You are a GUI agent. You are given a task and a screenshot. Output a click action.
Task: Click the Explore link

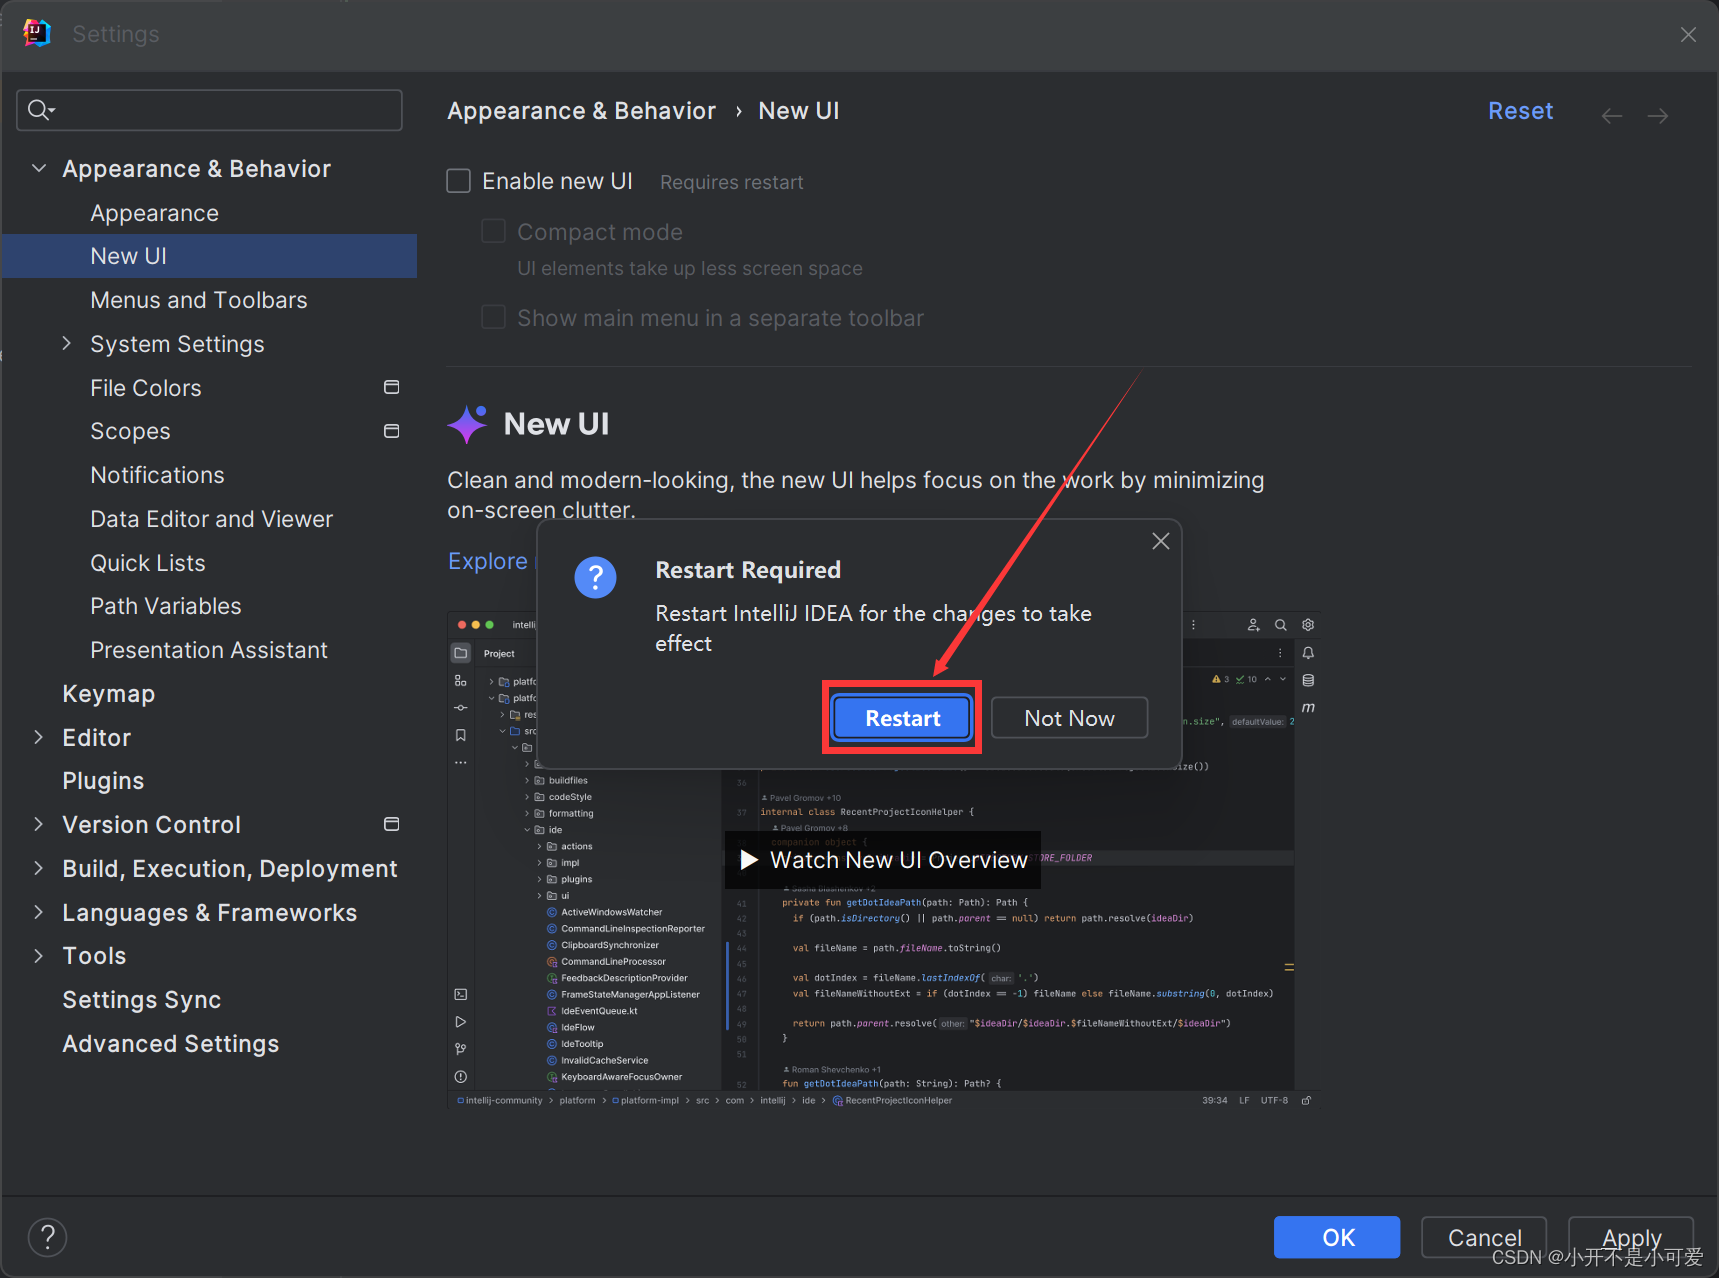click(x=487, y=561)
